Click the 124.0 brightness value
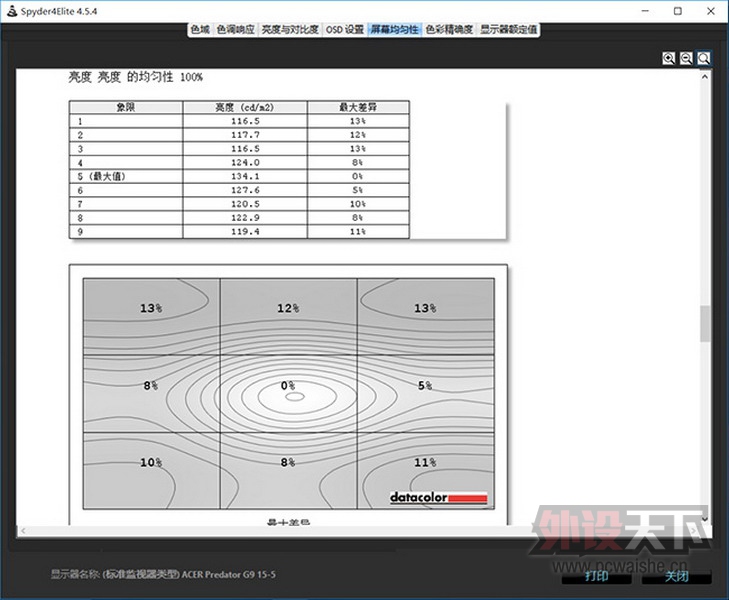The image size is (729, 600). tap(245, 163)
